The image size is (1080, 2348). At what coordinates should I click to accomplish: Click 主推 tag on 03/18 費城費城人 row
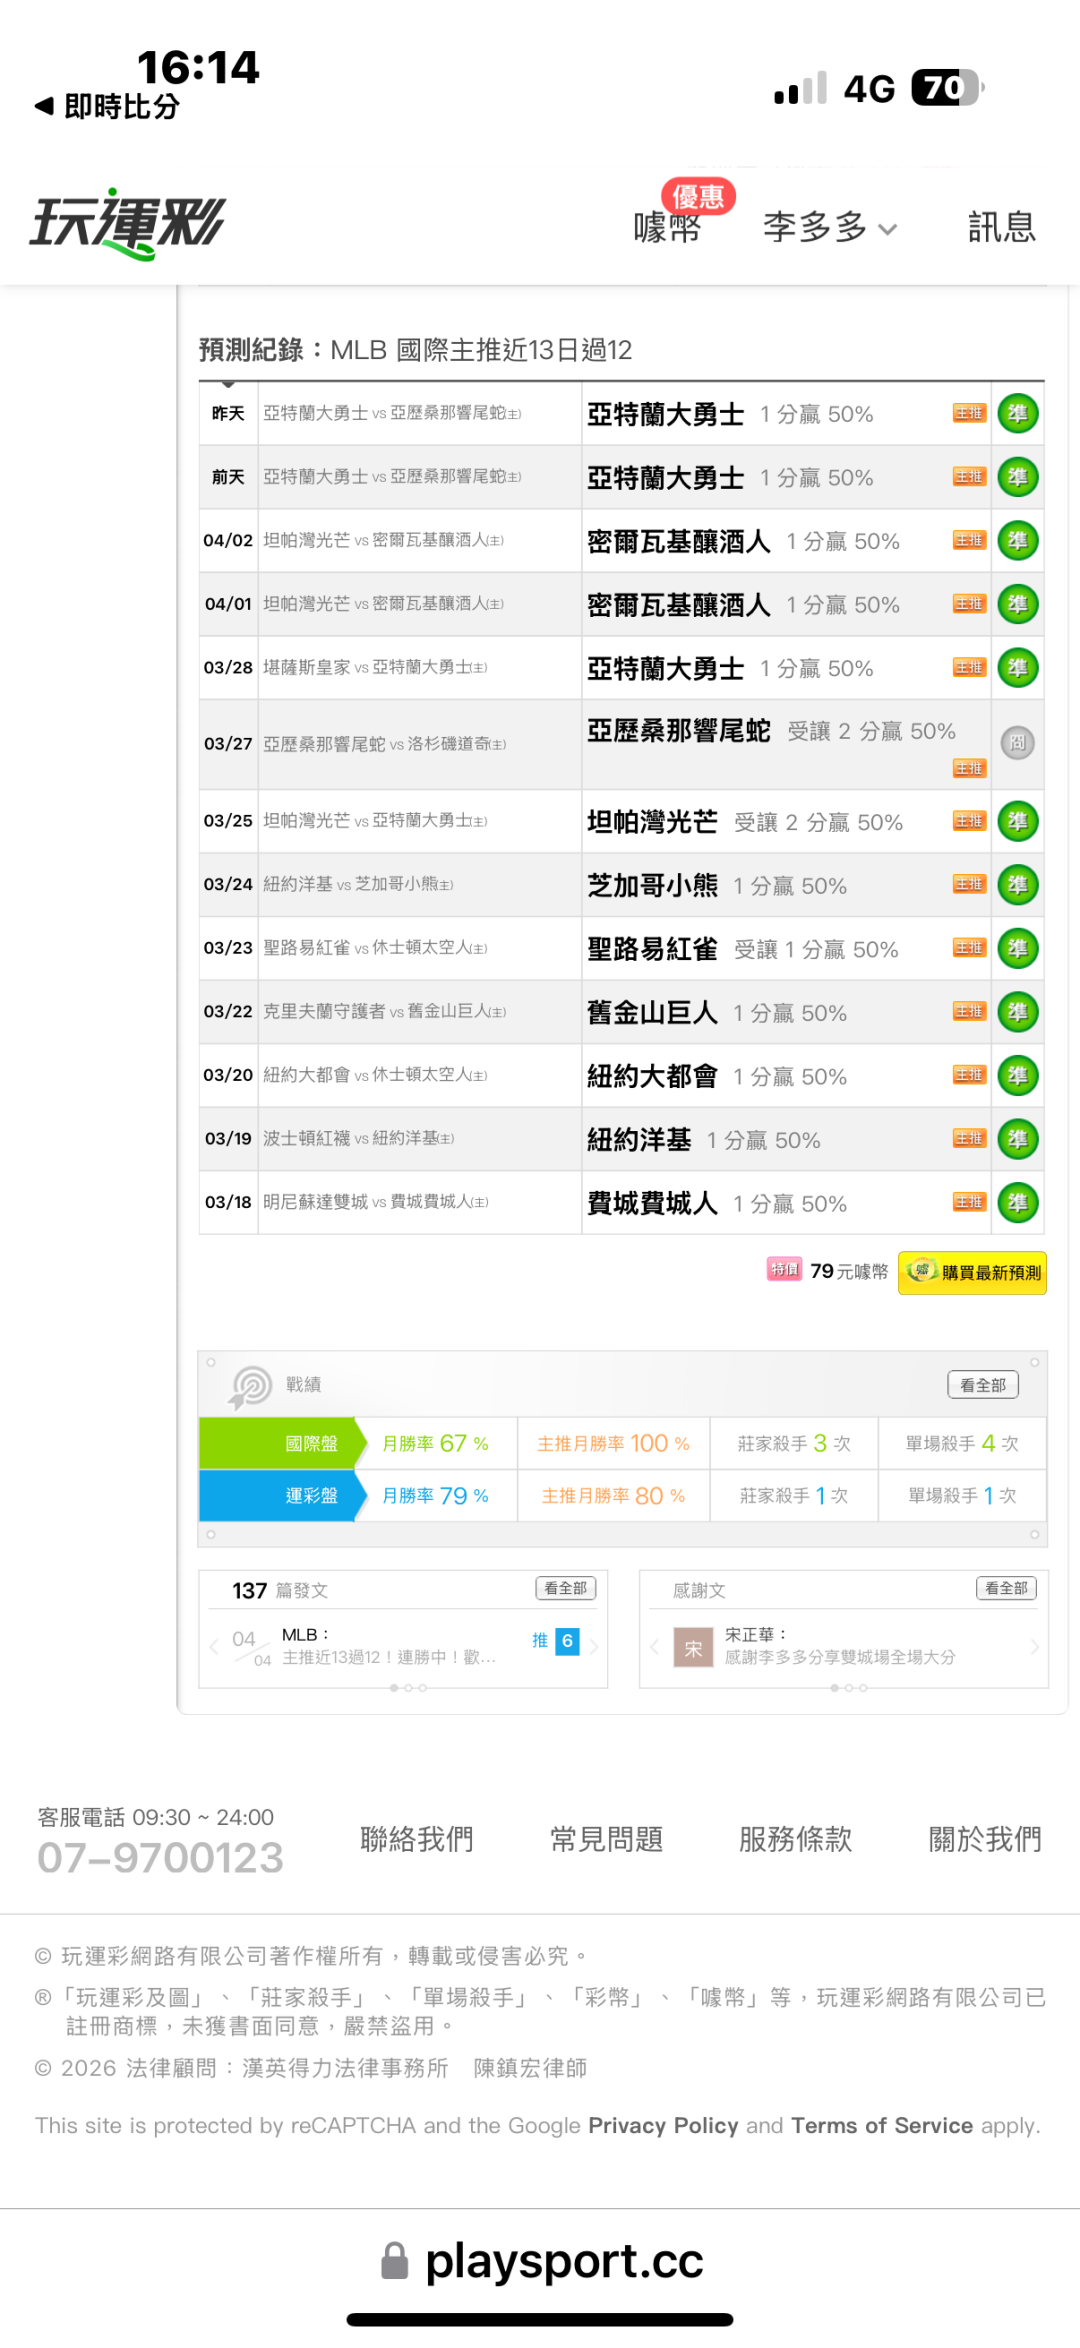click(969, 1202)
